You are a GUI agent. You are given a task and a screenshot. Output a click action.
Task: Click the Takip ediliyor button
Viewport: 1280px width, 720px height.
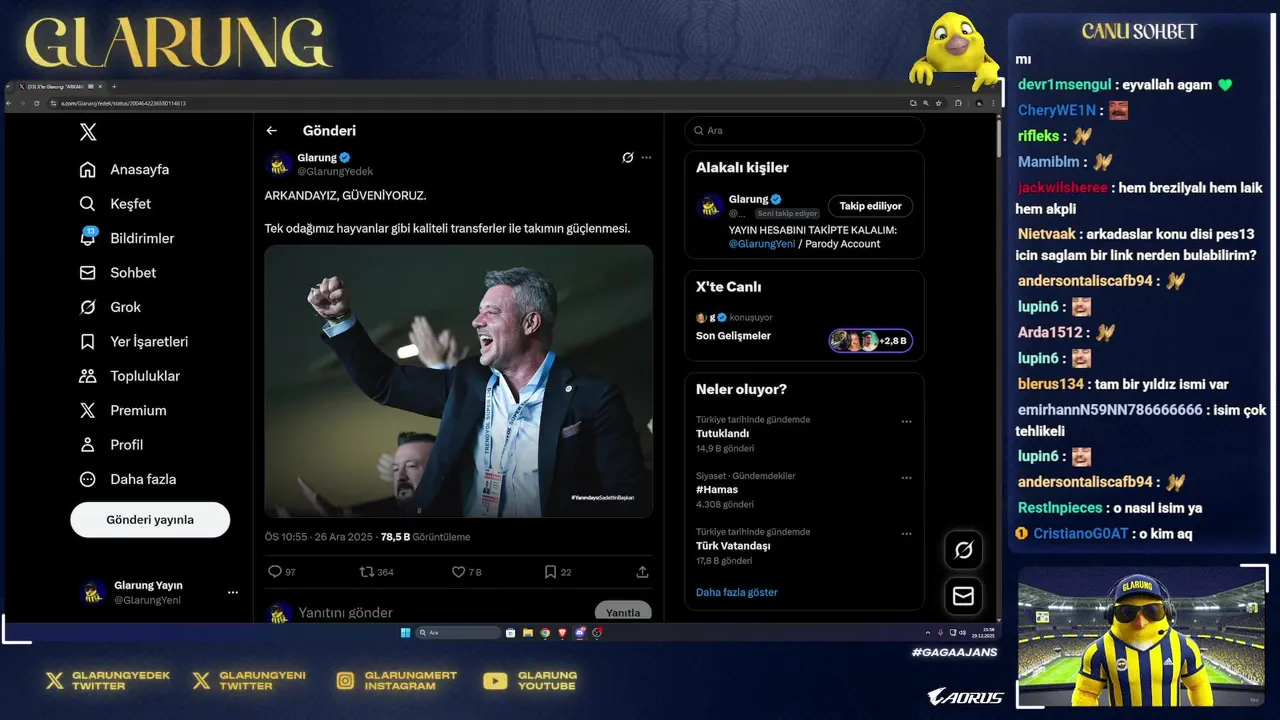(870, 206)
